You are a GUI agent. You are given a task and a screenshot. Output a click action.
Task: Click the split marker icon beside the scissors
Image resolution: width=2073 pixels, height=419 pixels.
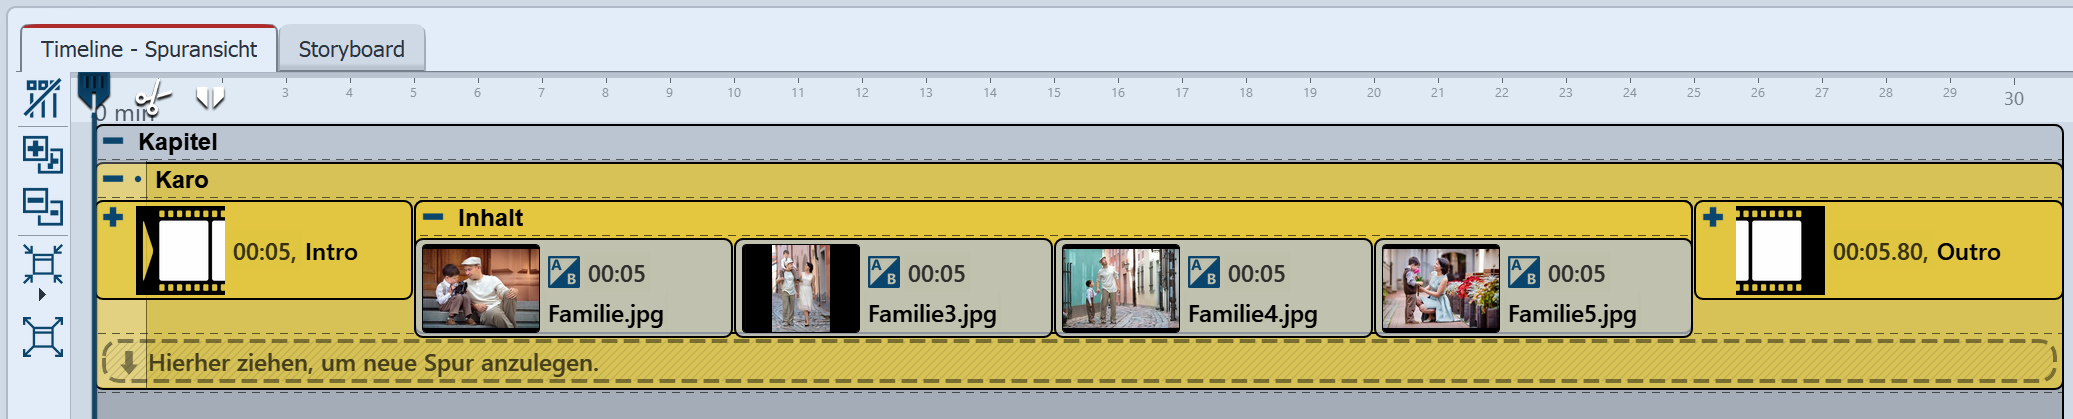[210, 97]
